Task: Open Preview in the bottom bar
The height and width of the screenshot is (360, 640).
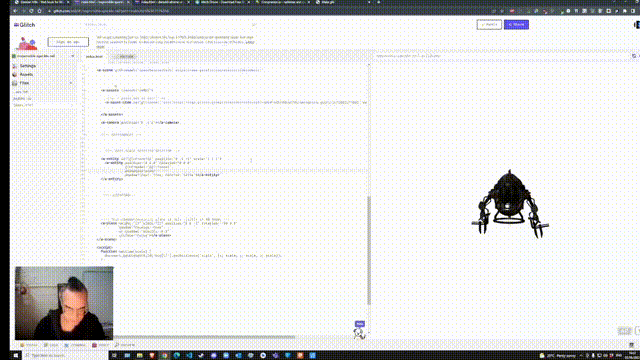Action: 124,345
